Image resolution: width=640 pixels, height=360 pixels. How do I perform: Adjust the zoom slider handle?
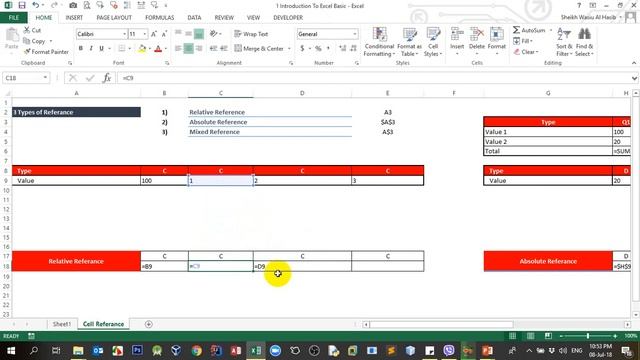[x=588, y=336]
